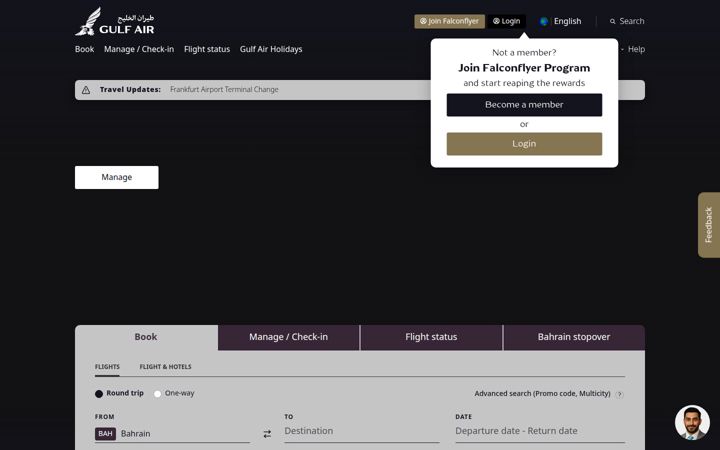Viewport: 720px width, 450px height.
Task: Open the live chat agent avatar
Action: click(692, 422)
